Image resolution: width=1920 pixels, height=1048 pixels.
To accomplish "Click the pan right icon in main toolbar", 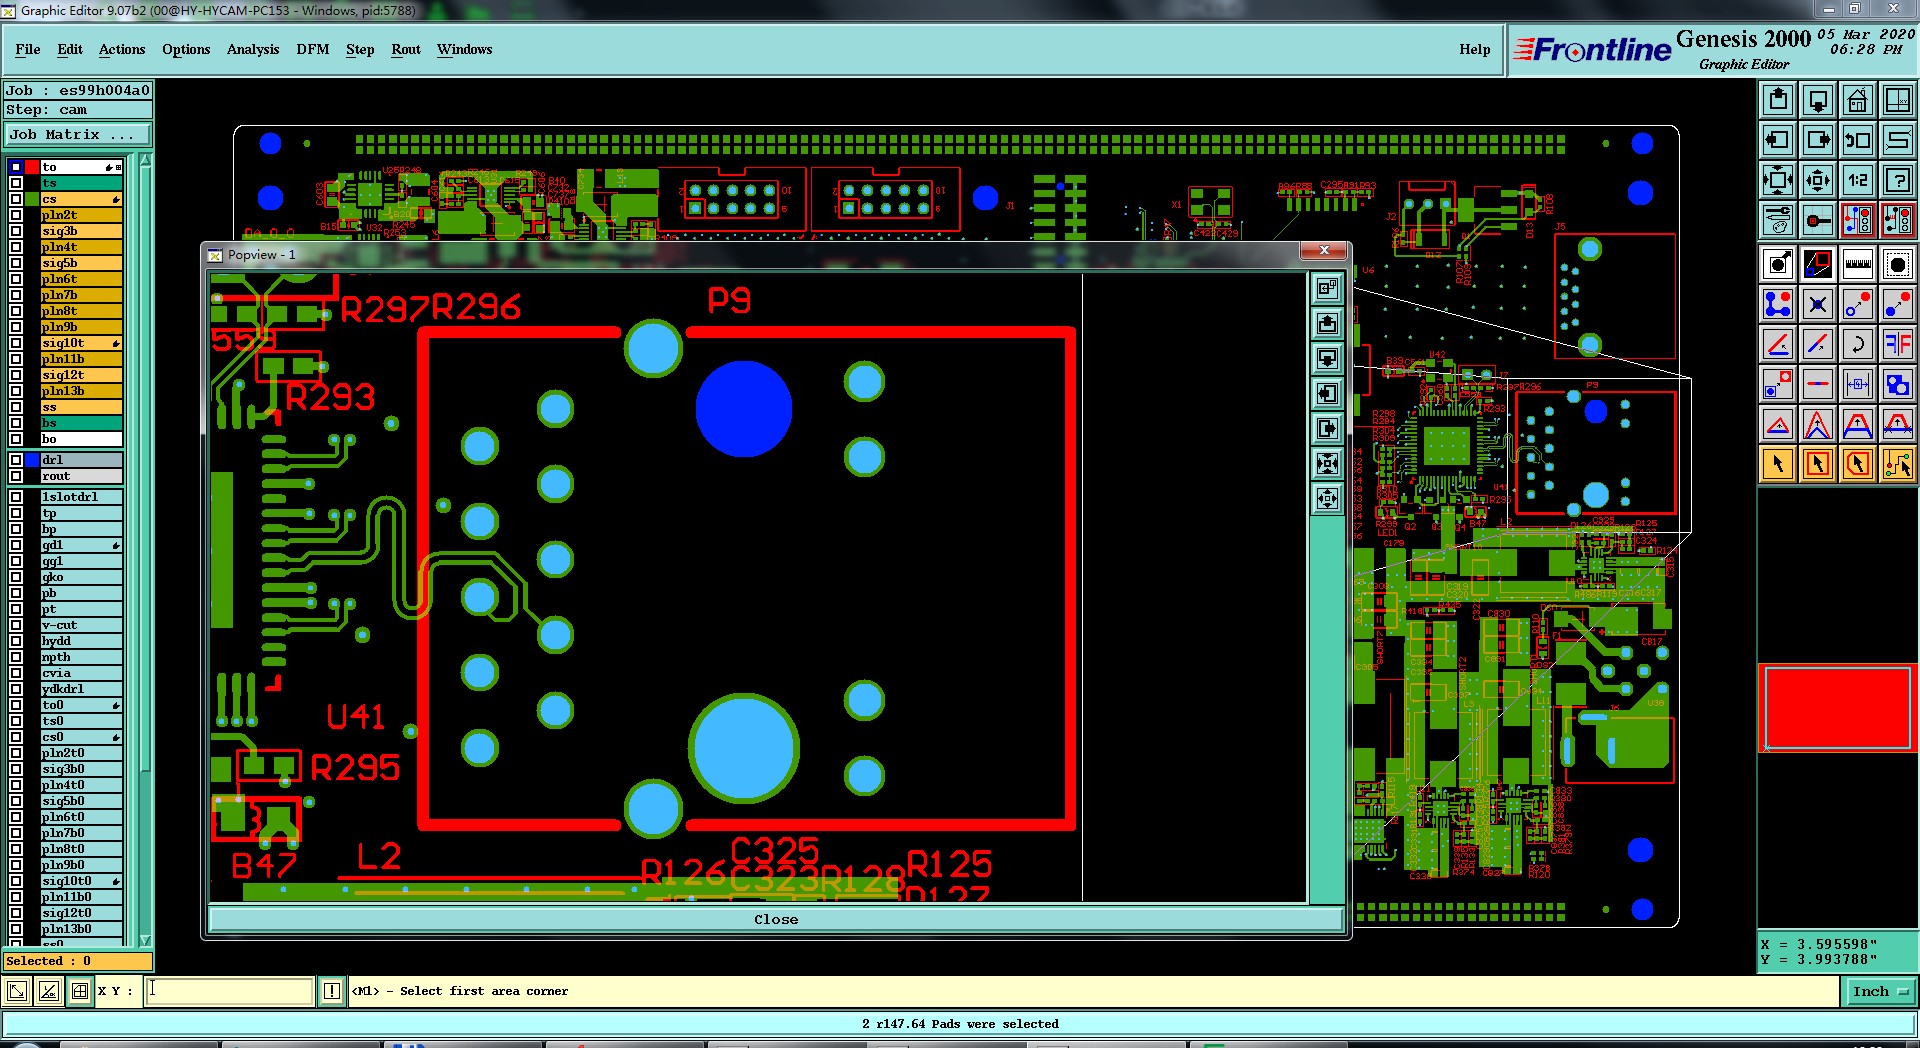I will coord(1818,140).
